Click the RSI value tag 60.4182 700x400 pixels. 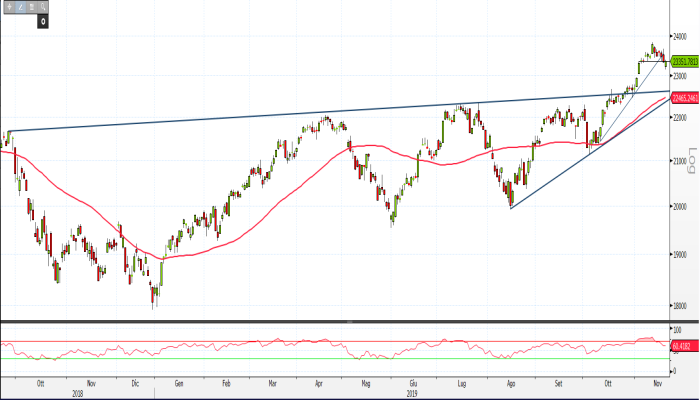(683, 346)
